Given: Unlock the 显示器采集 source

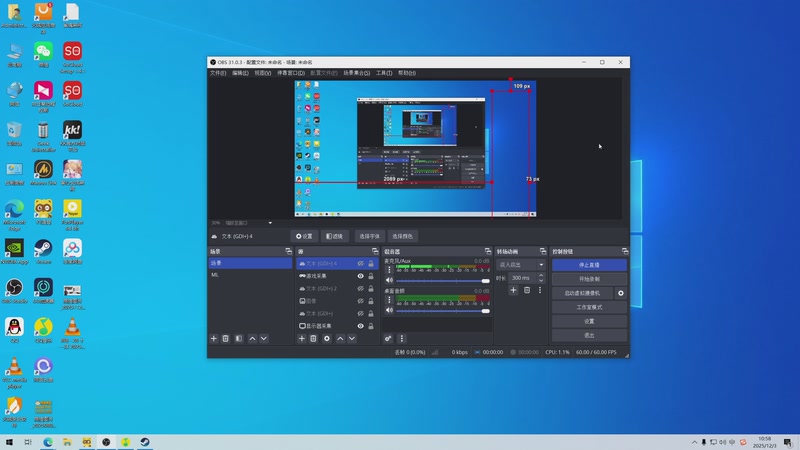Looking at the screenshot, I should [371, 326].
